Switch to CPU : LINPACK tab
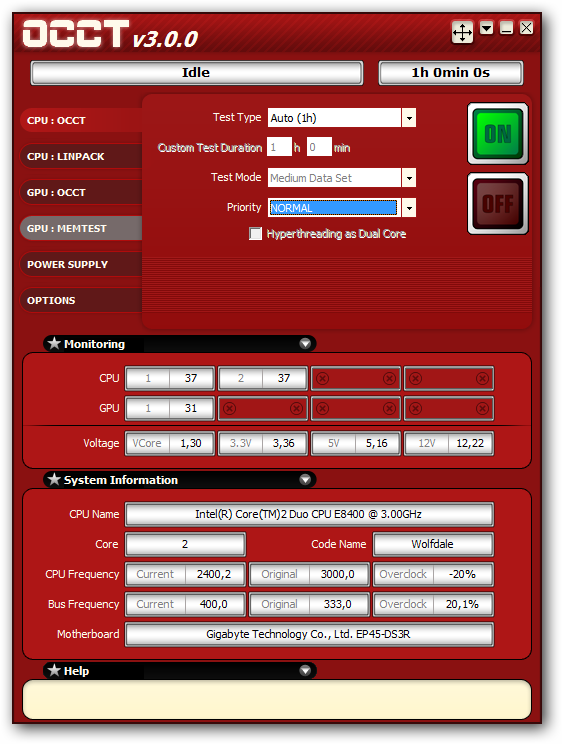Viewport: 562px width, 744px height. 81,156
